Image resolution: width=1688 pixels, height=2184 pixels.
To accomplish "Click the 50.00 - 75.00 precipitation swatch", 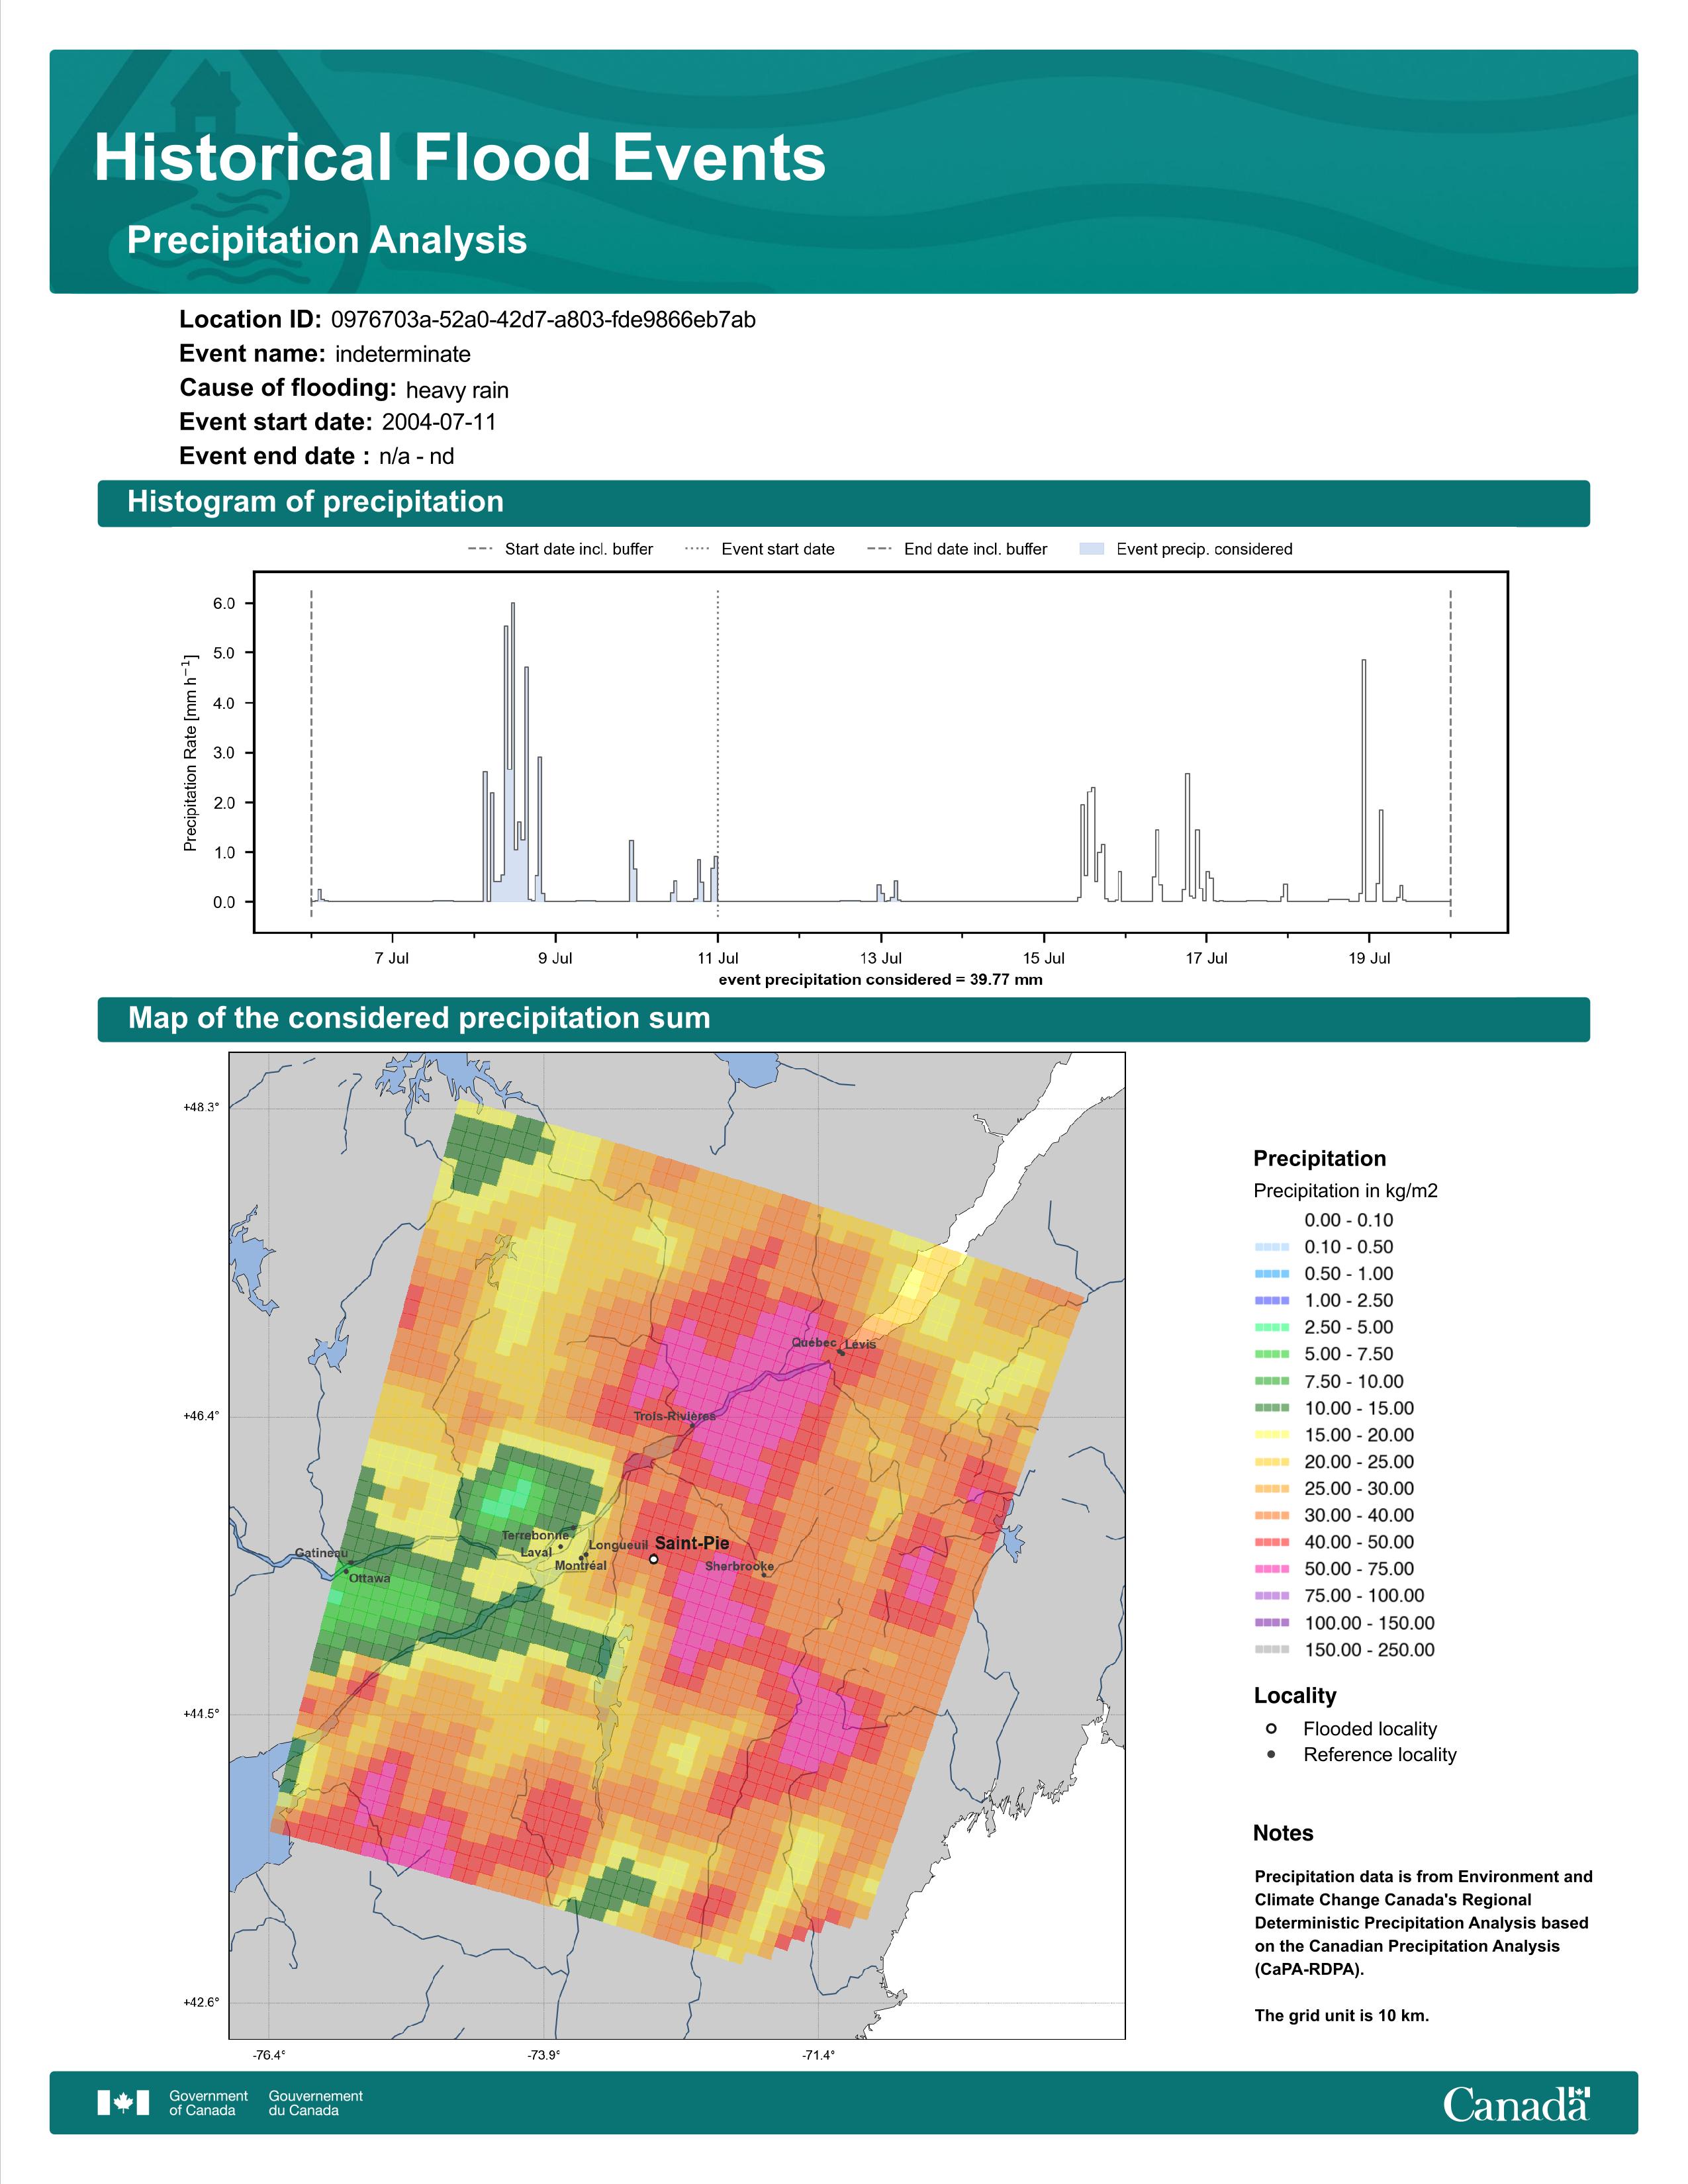I will (x=1271, y=1569).
